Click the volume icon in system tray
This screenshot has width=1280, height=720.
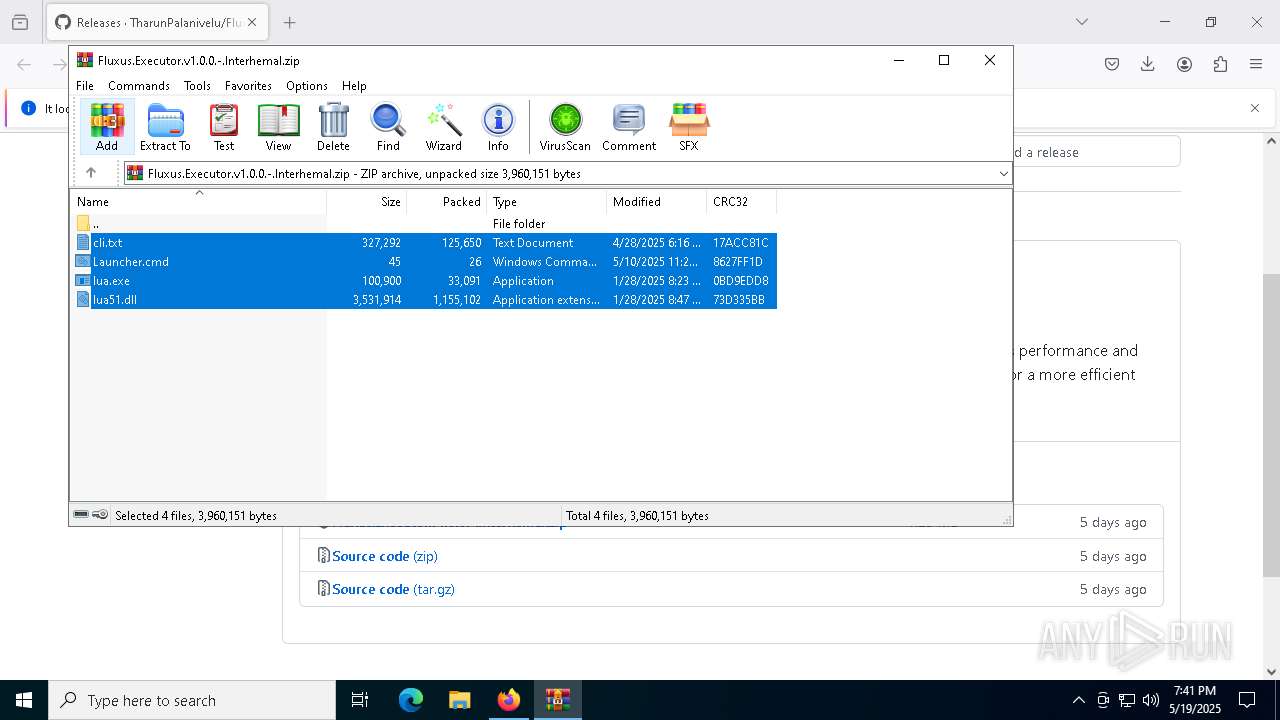(1151, 700)
